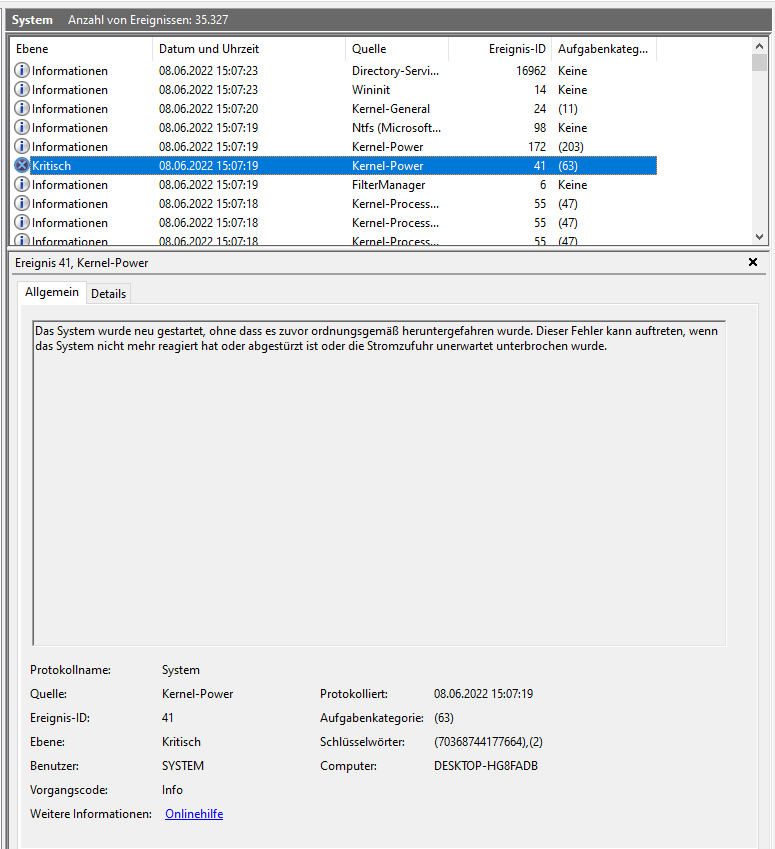
Task: Click Aufgabenkategorie value (63) in details
Action: 444,718
